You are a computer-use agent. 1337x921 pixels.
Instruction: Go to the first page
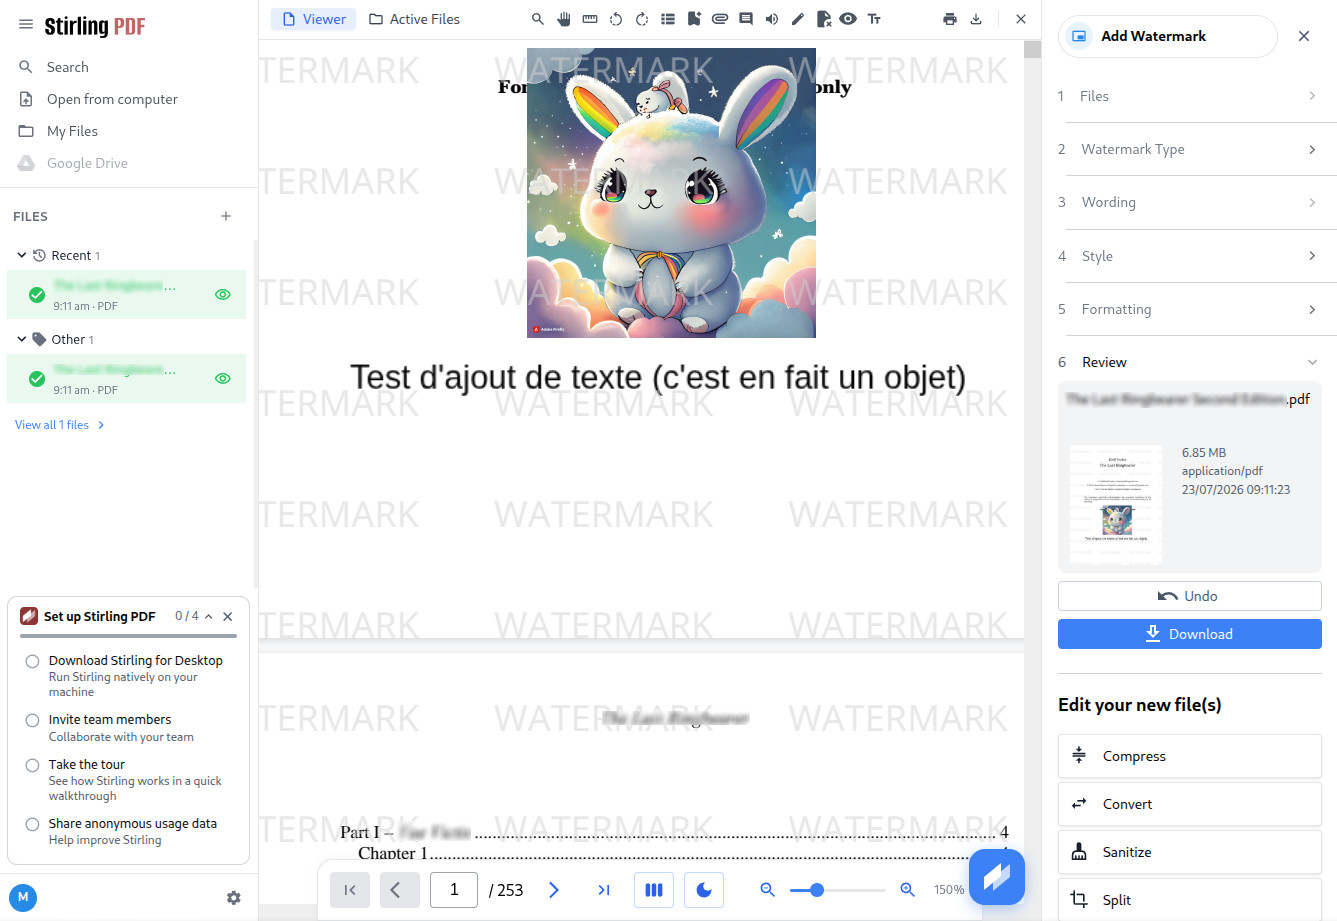350,890
